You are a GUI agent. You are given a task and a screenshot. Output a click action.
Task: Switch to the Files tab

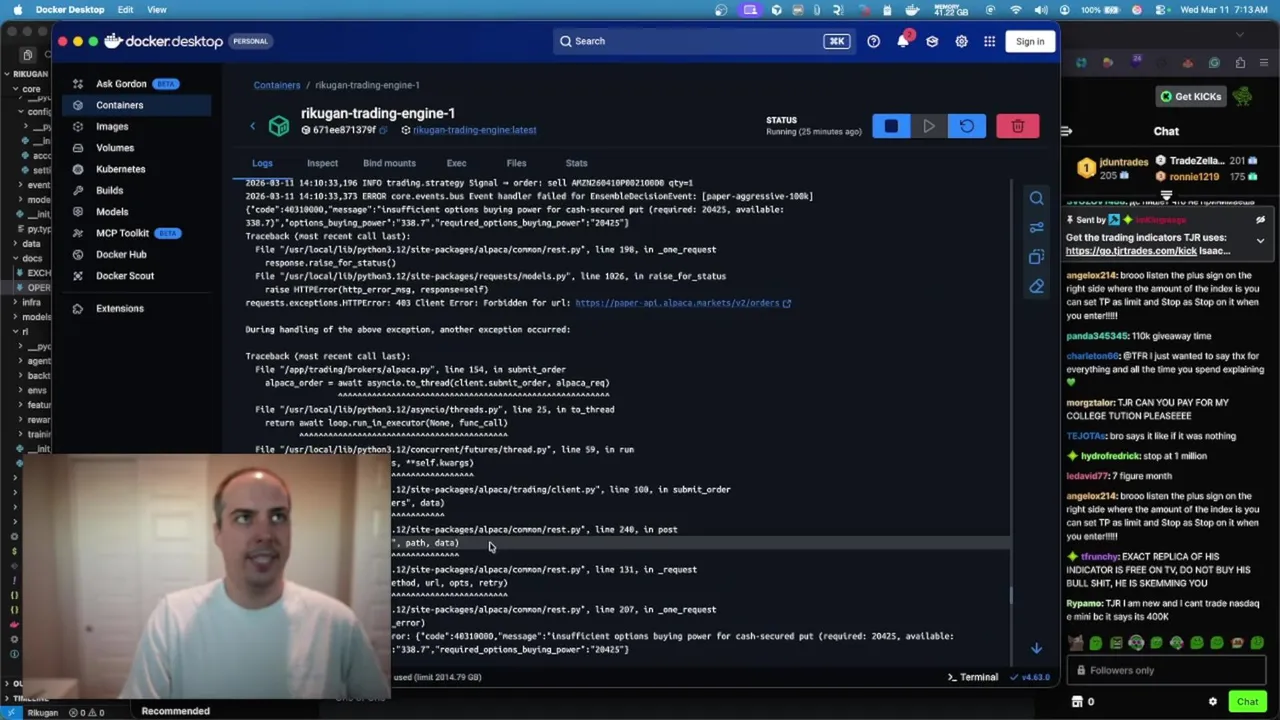(516, 163)
